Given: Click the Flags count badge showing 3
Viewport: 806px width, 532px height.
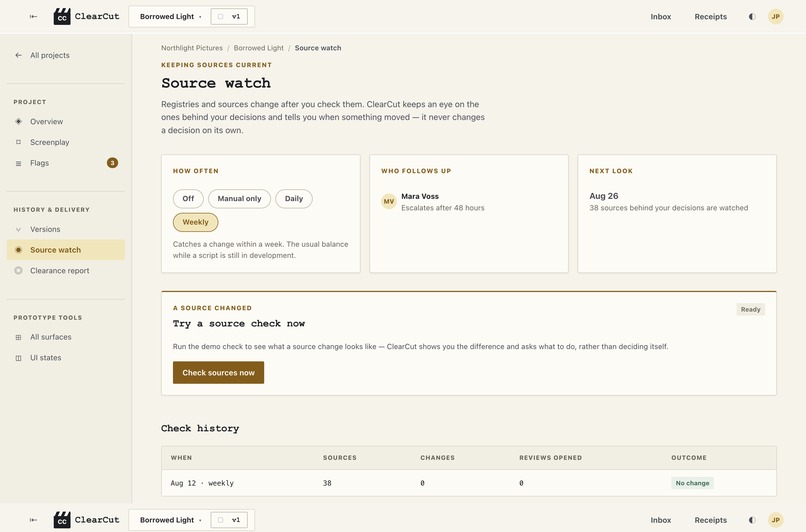Looking at the screenshot, I should (112, 163).
